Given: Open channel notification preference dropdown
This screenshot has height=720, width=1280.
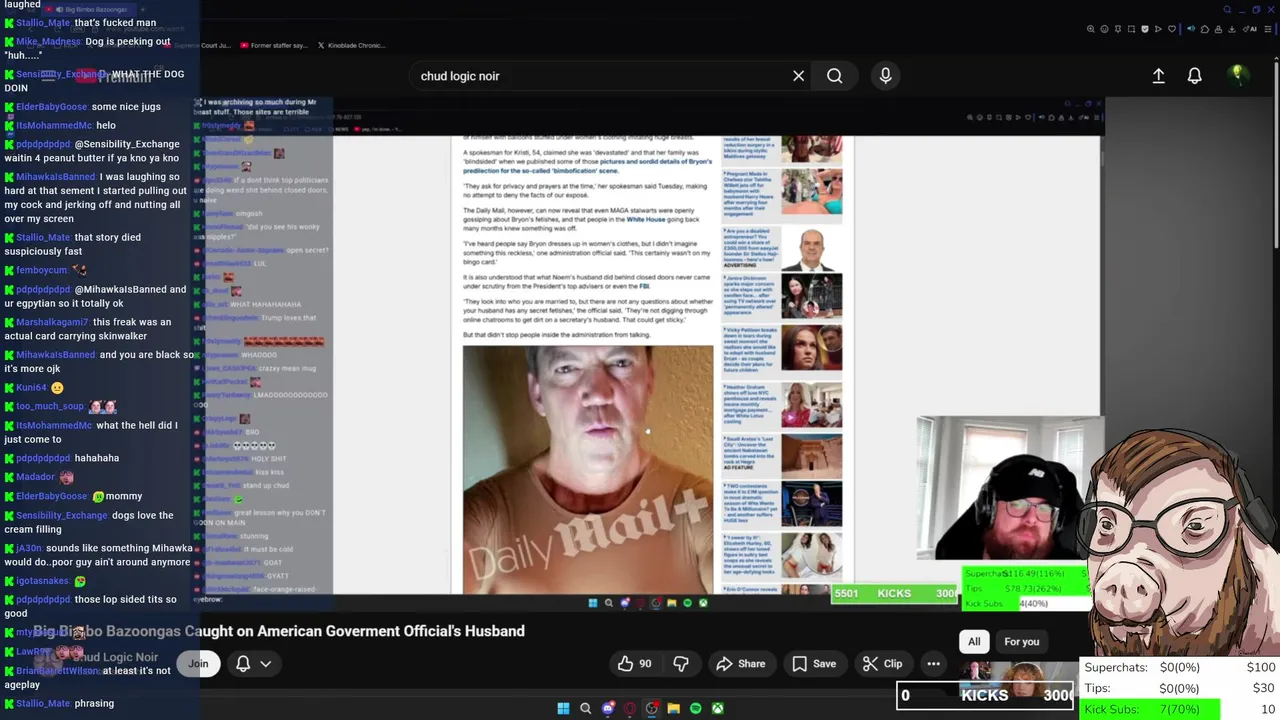Looking at the screenshot, I should tap(252, 663).
